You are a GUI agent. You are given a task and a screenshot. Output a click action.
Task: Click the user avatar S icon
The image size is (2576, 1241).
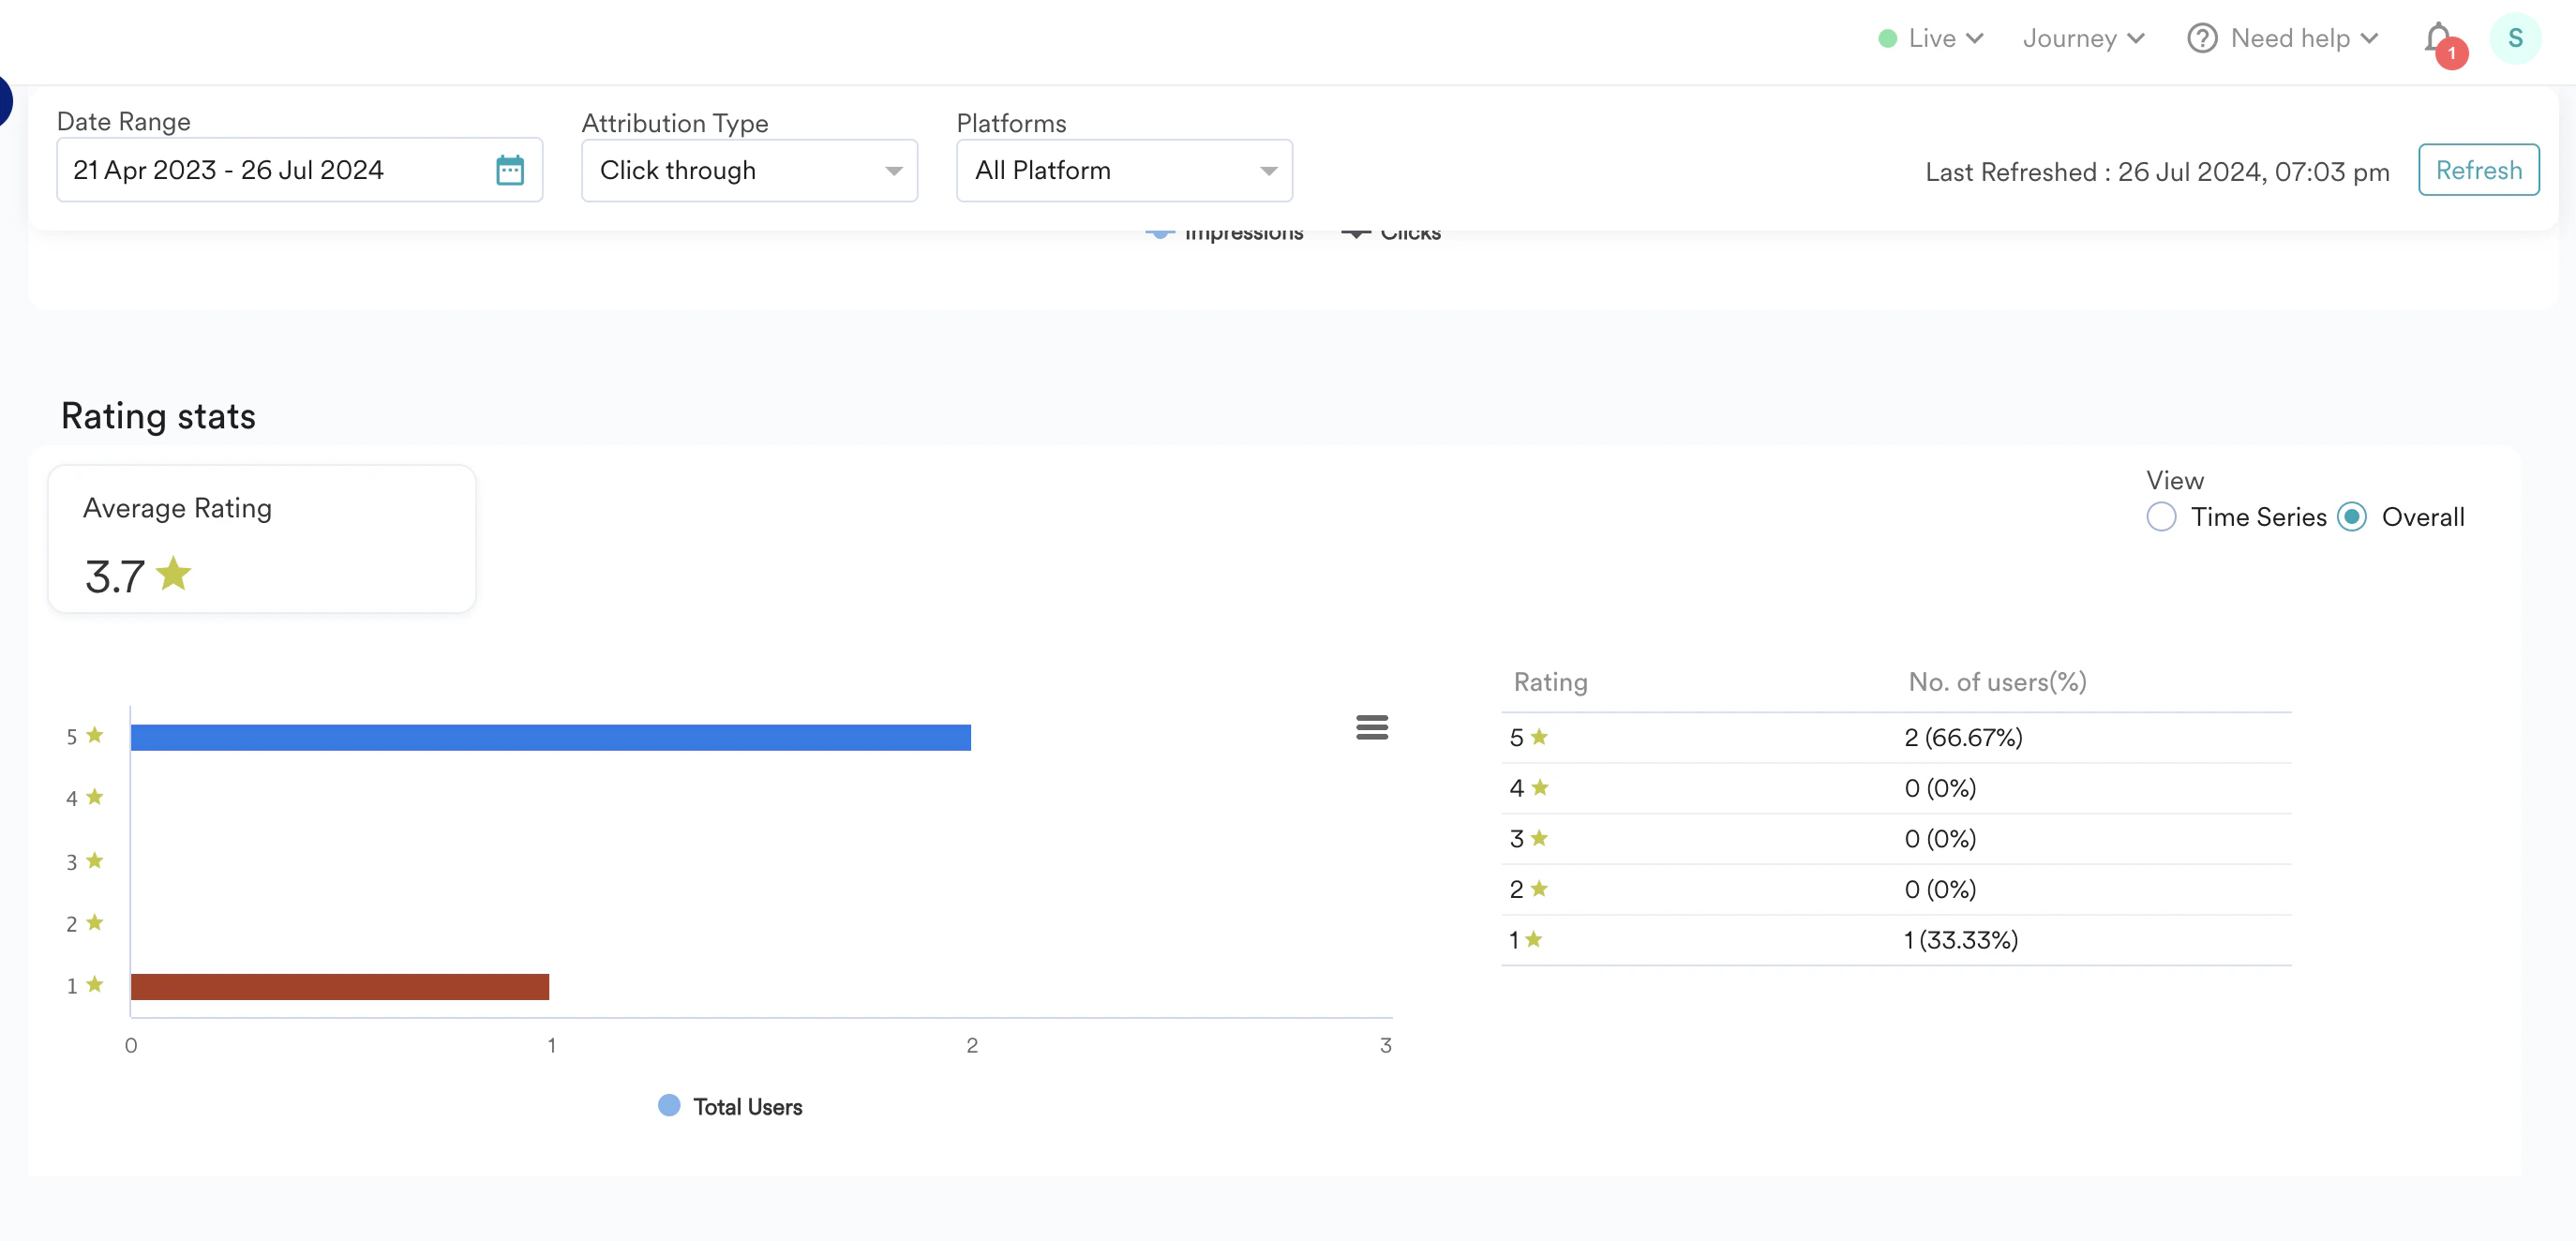click(2514, 38)
